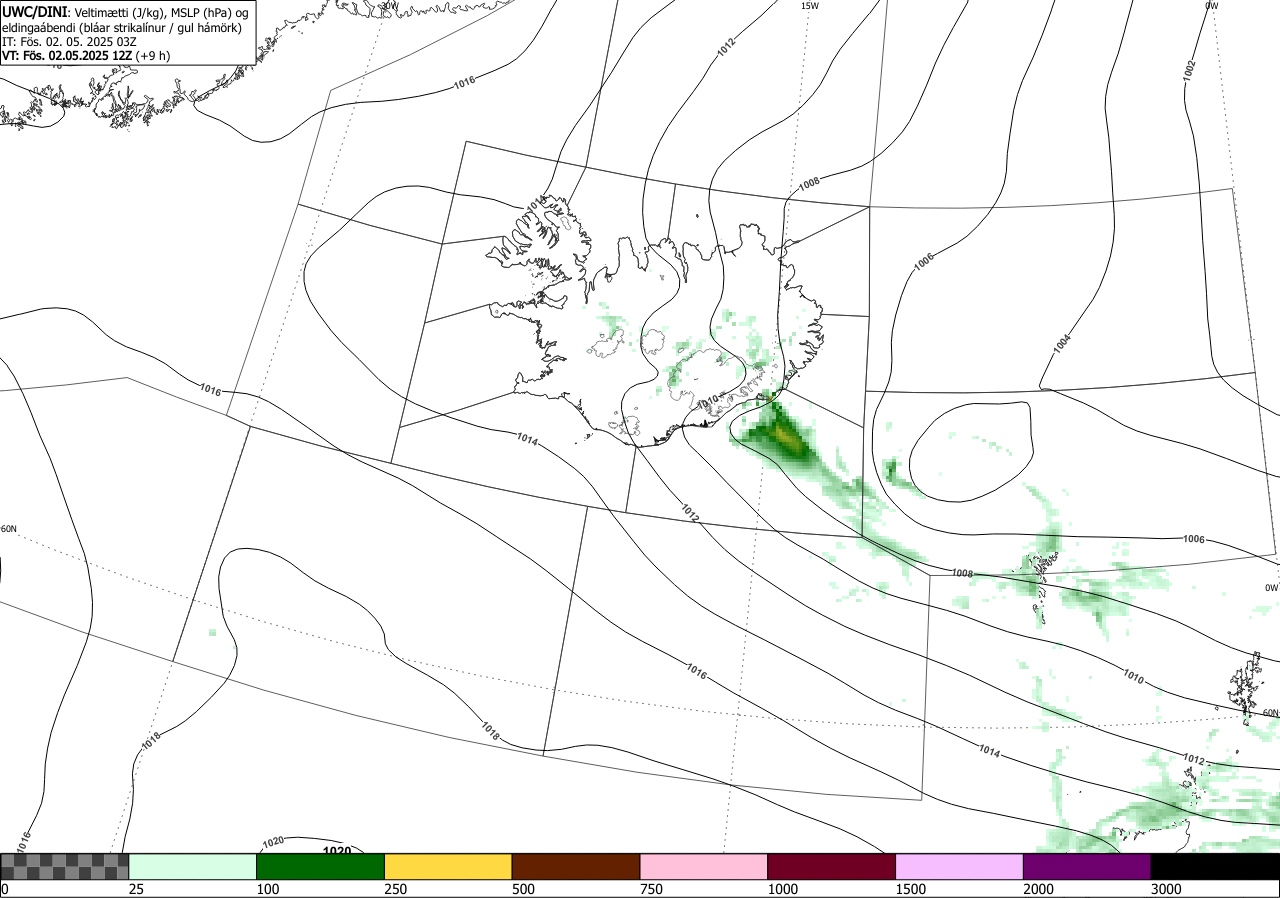The height and width of the screenshot is (898, 1280).
Task: Click the '1004' isobar label
Action: pos(1062,344)
